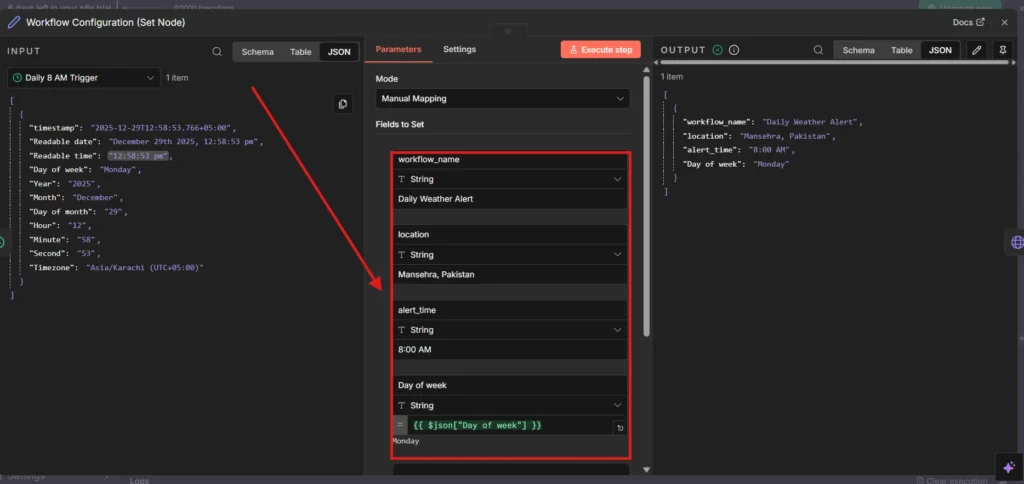Click the output info icon
1024x484 pixels.
coord(734,50)
